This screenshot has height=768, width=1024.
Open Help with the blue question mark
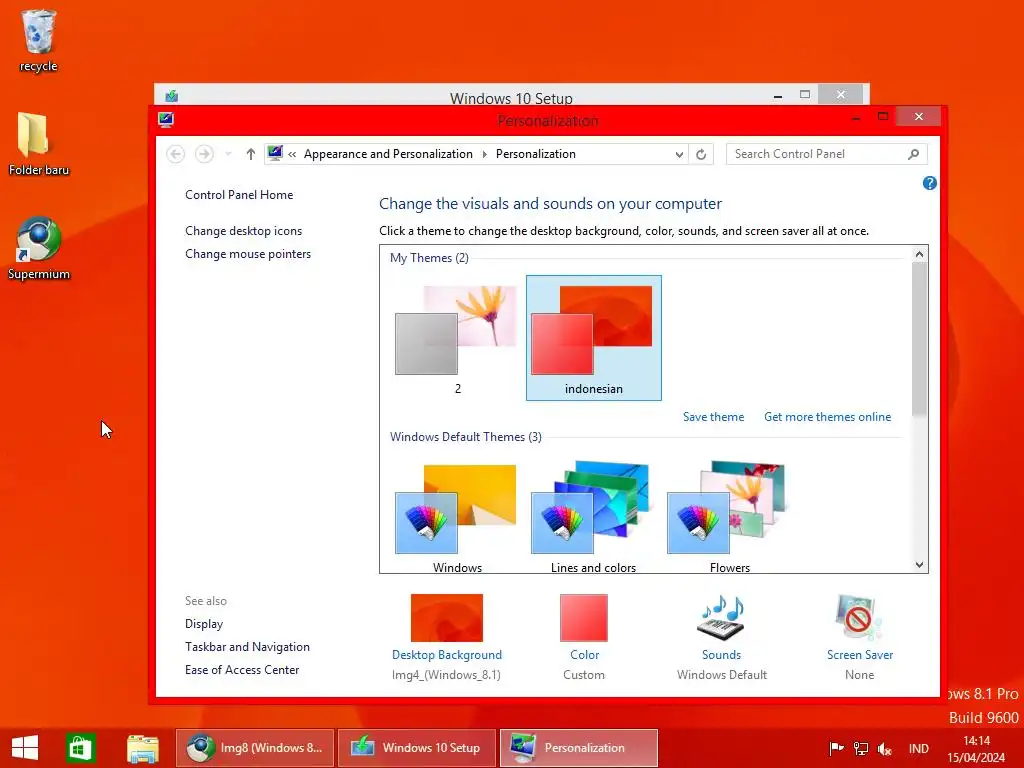tap(929, 184)
